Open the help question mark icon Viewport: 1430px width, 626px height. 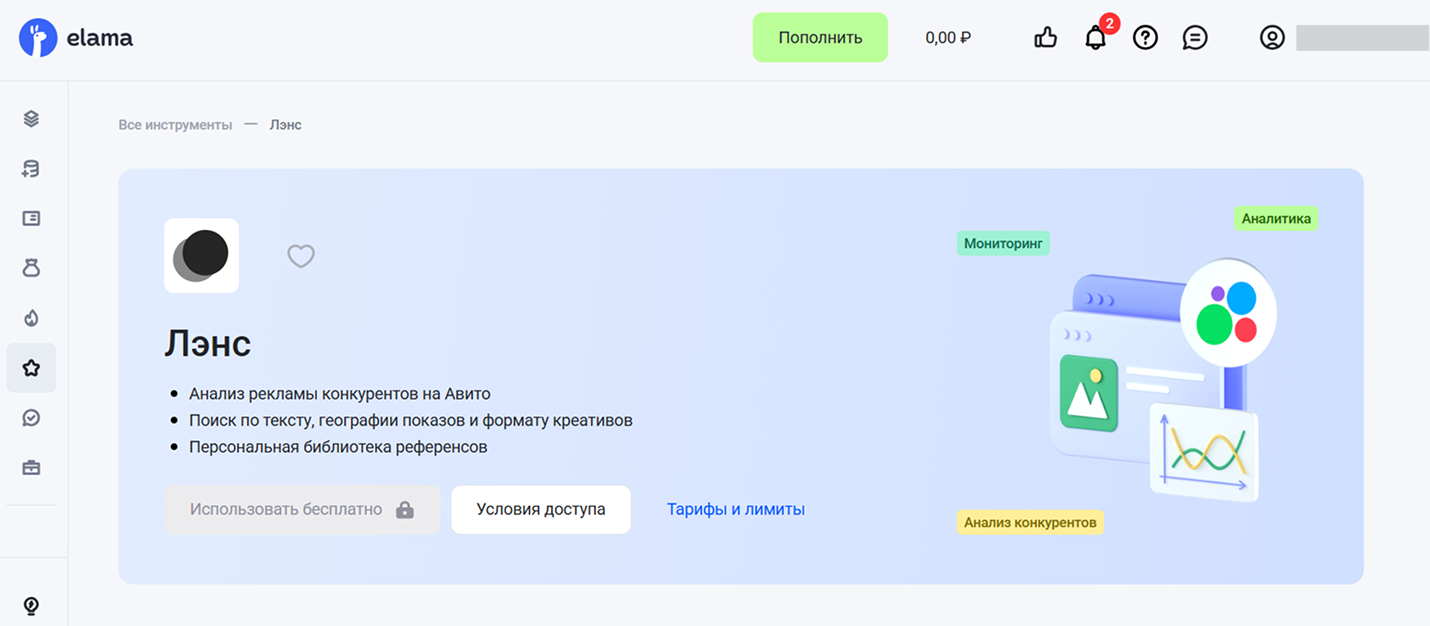[1145, 38]
